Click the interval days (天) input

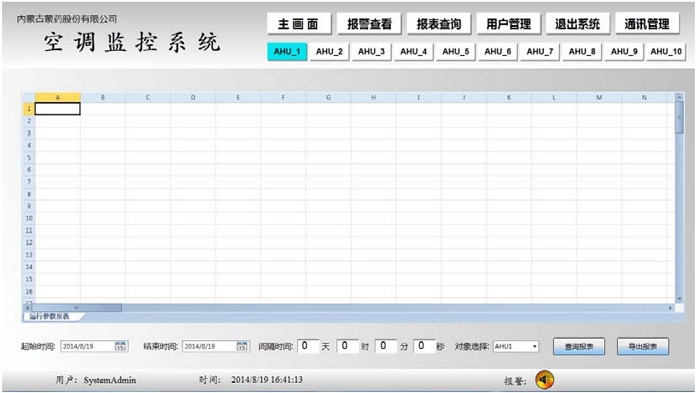coord(308,346)
